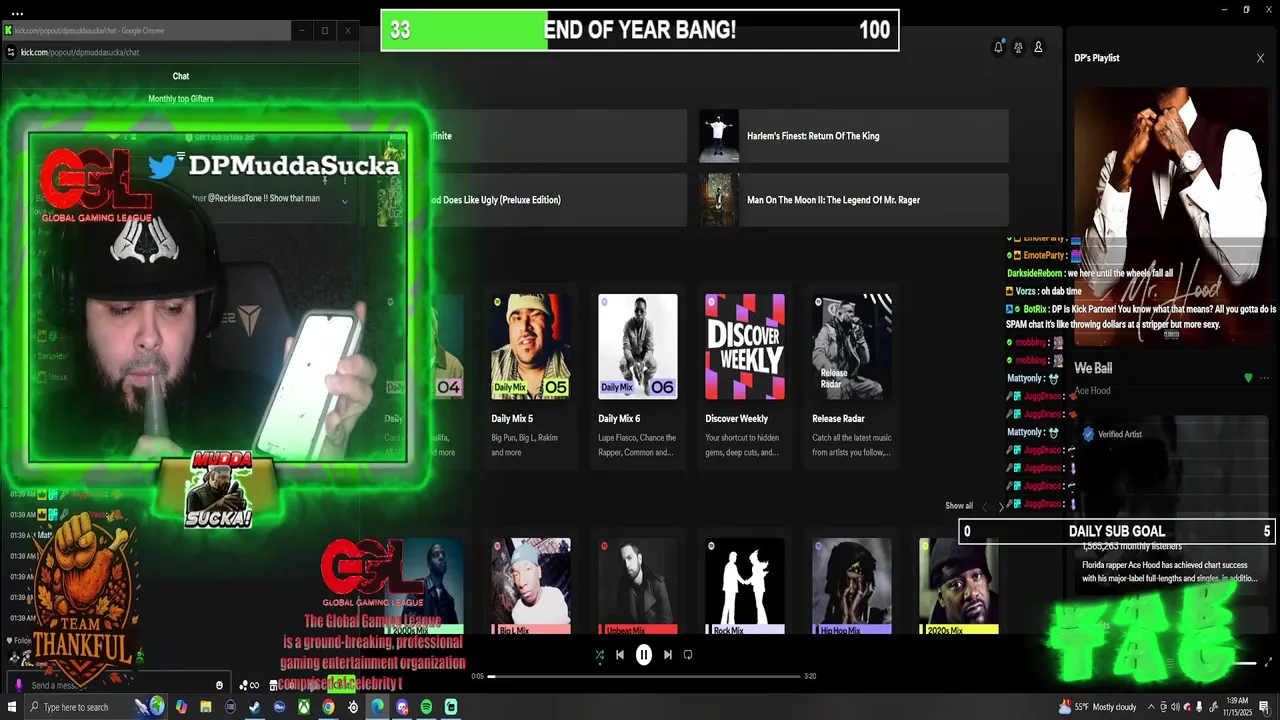Skip to next track in Spotify
1280x720 pixels.
(x=668, y=655)
